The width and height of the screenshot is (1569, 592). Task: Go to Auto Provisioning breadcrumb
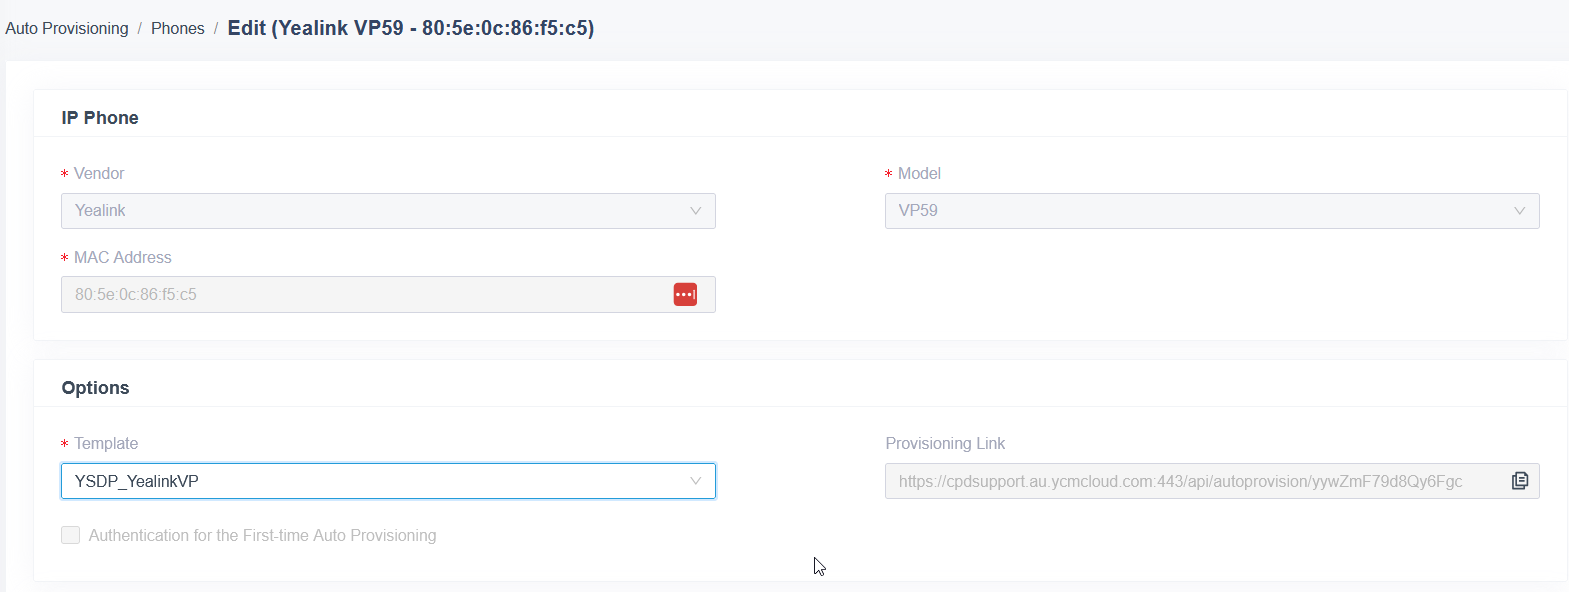(x=67, y=28)
